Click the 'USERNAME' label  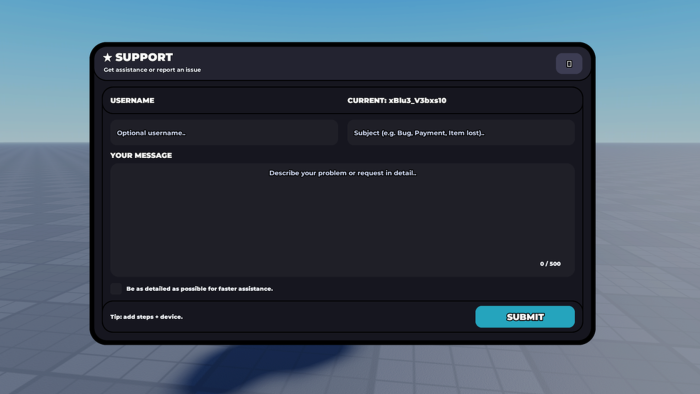(x=132, y=100)
